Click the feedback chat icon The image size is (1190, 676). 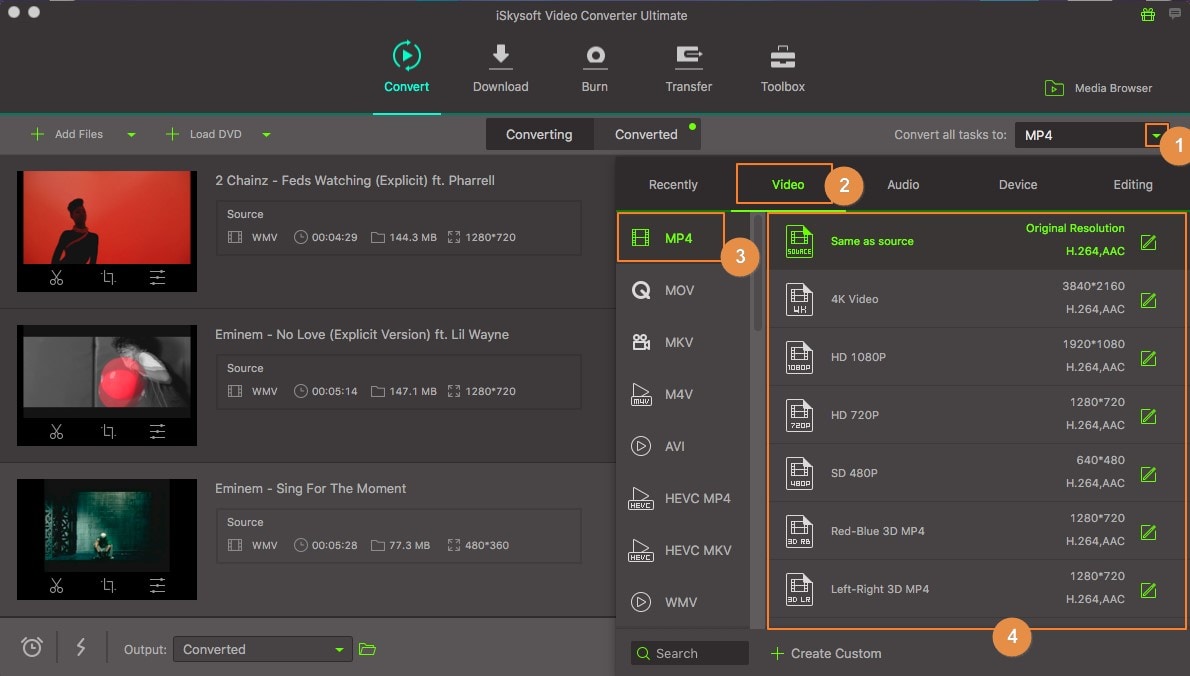click(x=1175, y=14)
